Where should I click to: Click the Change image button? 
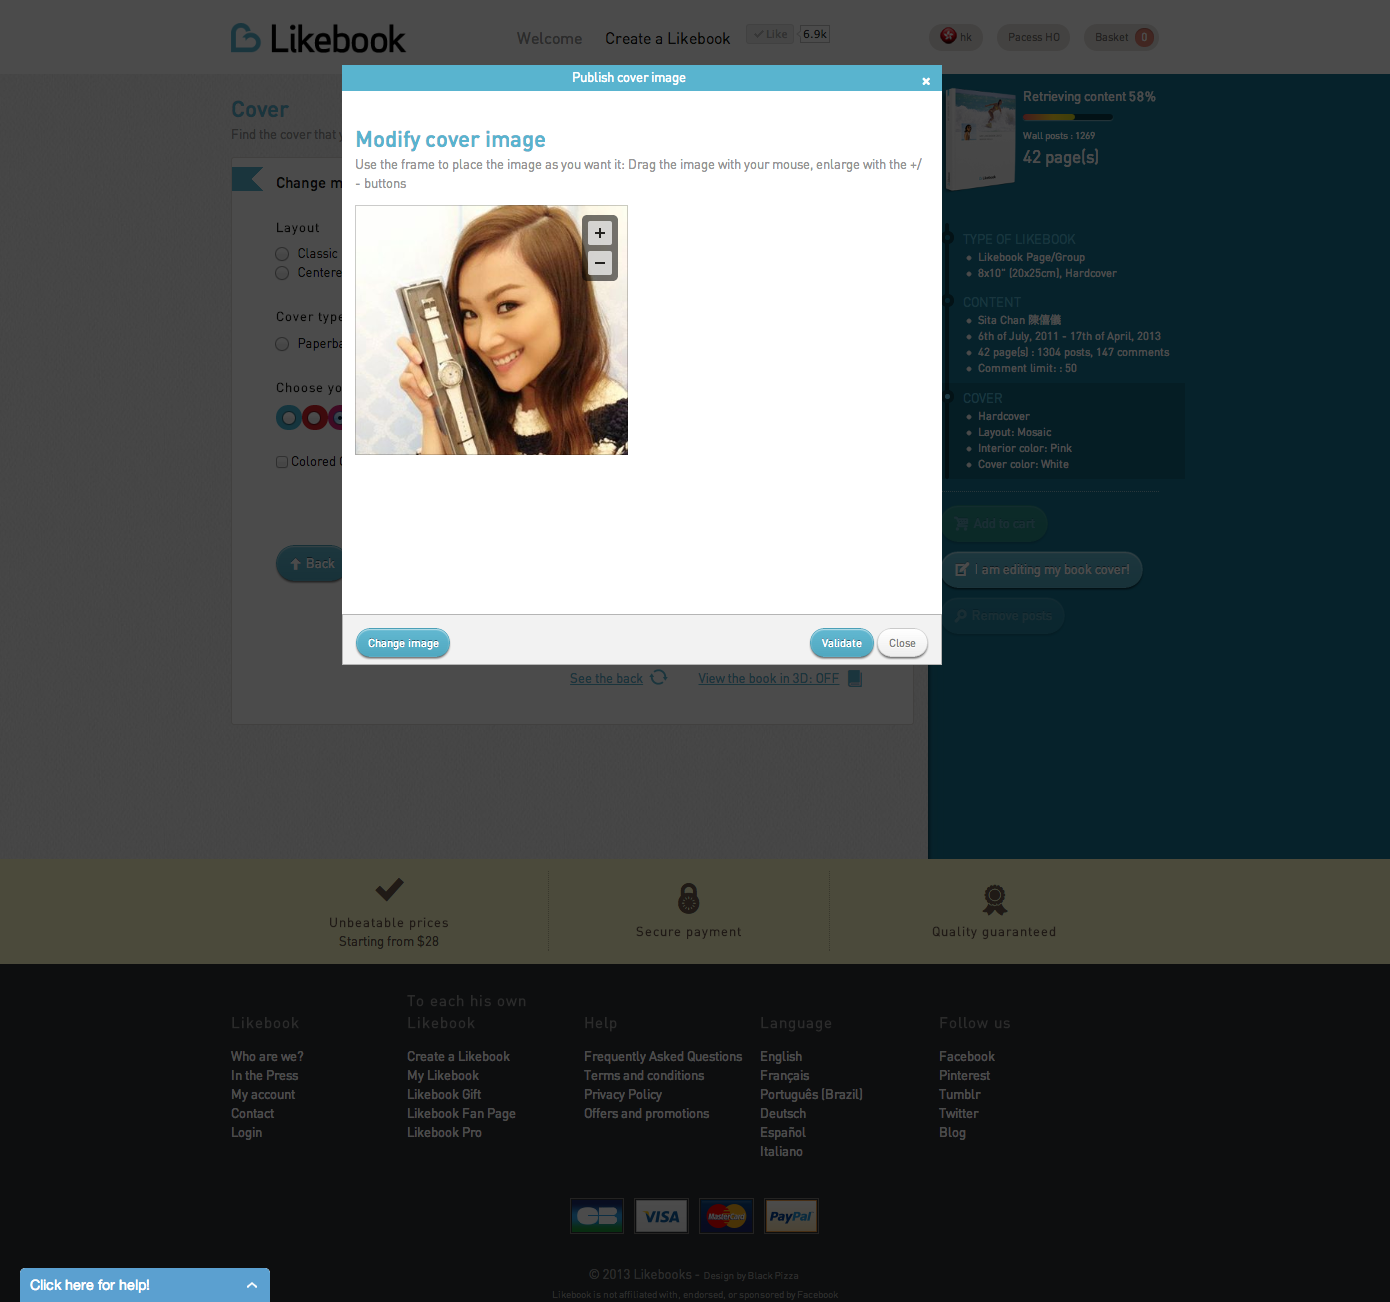[403, 643]
